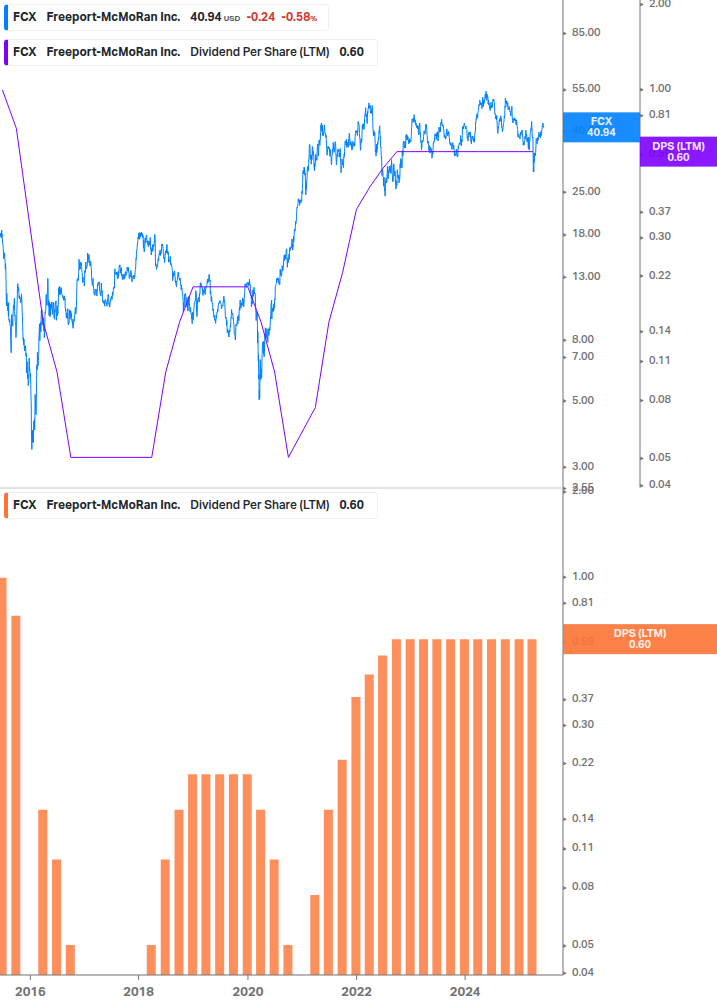Click the 0.14 label on upper chart DPS axis
This screenshot has height=1005, width=717.
[x=660, y=331]
